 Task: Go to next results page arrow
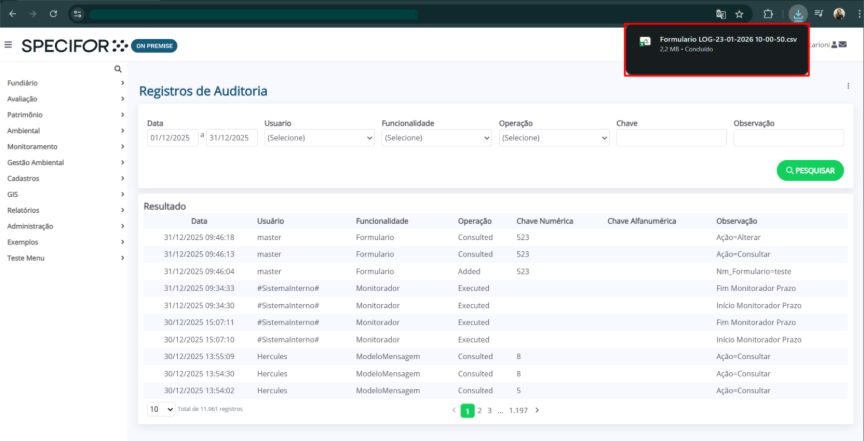(x=537, y=410)
